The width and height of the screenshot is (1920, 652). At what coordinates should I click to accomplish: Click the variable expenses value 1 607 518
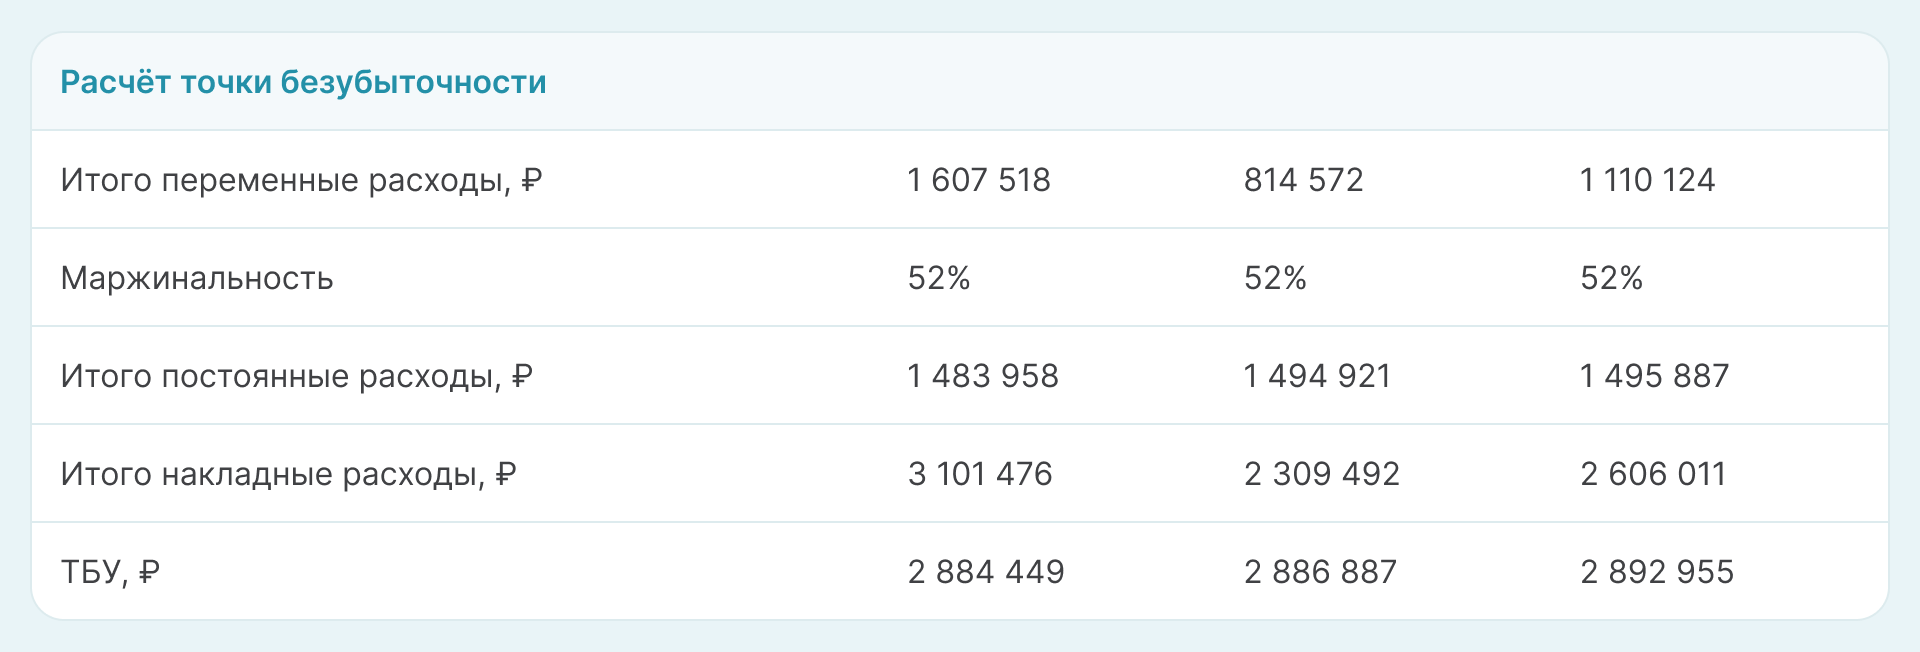979,180
